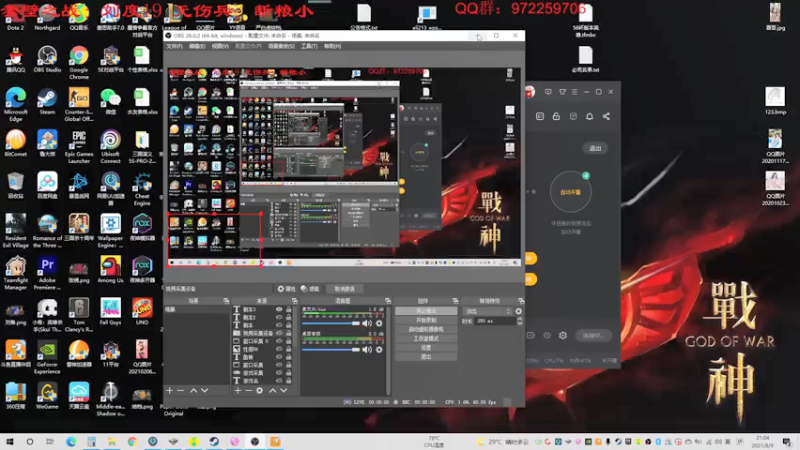Toggle the lock on 游戏采集 source

289,372
